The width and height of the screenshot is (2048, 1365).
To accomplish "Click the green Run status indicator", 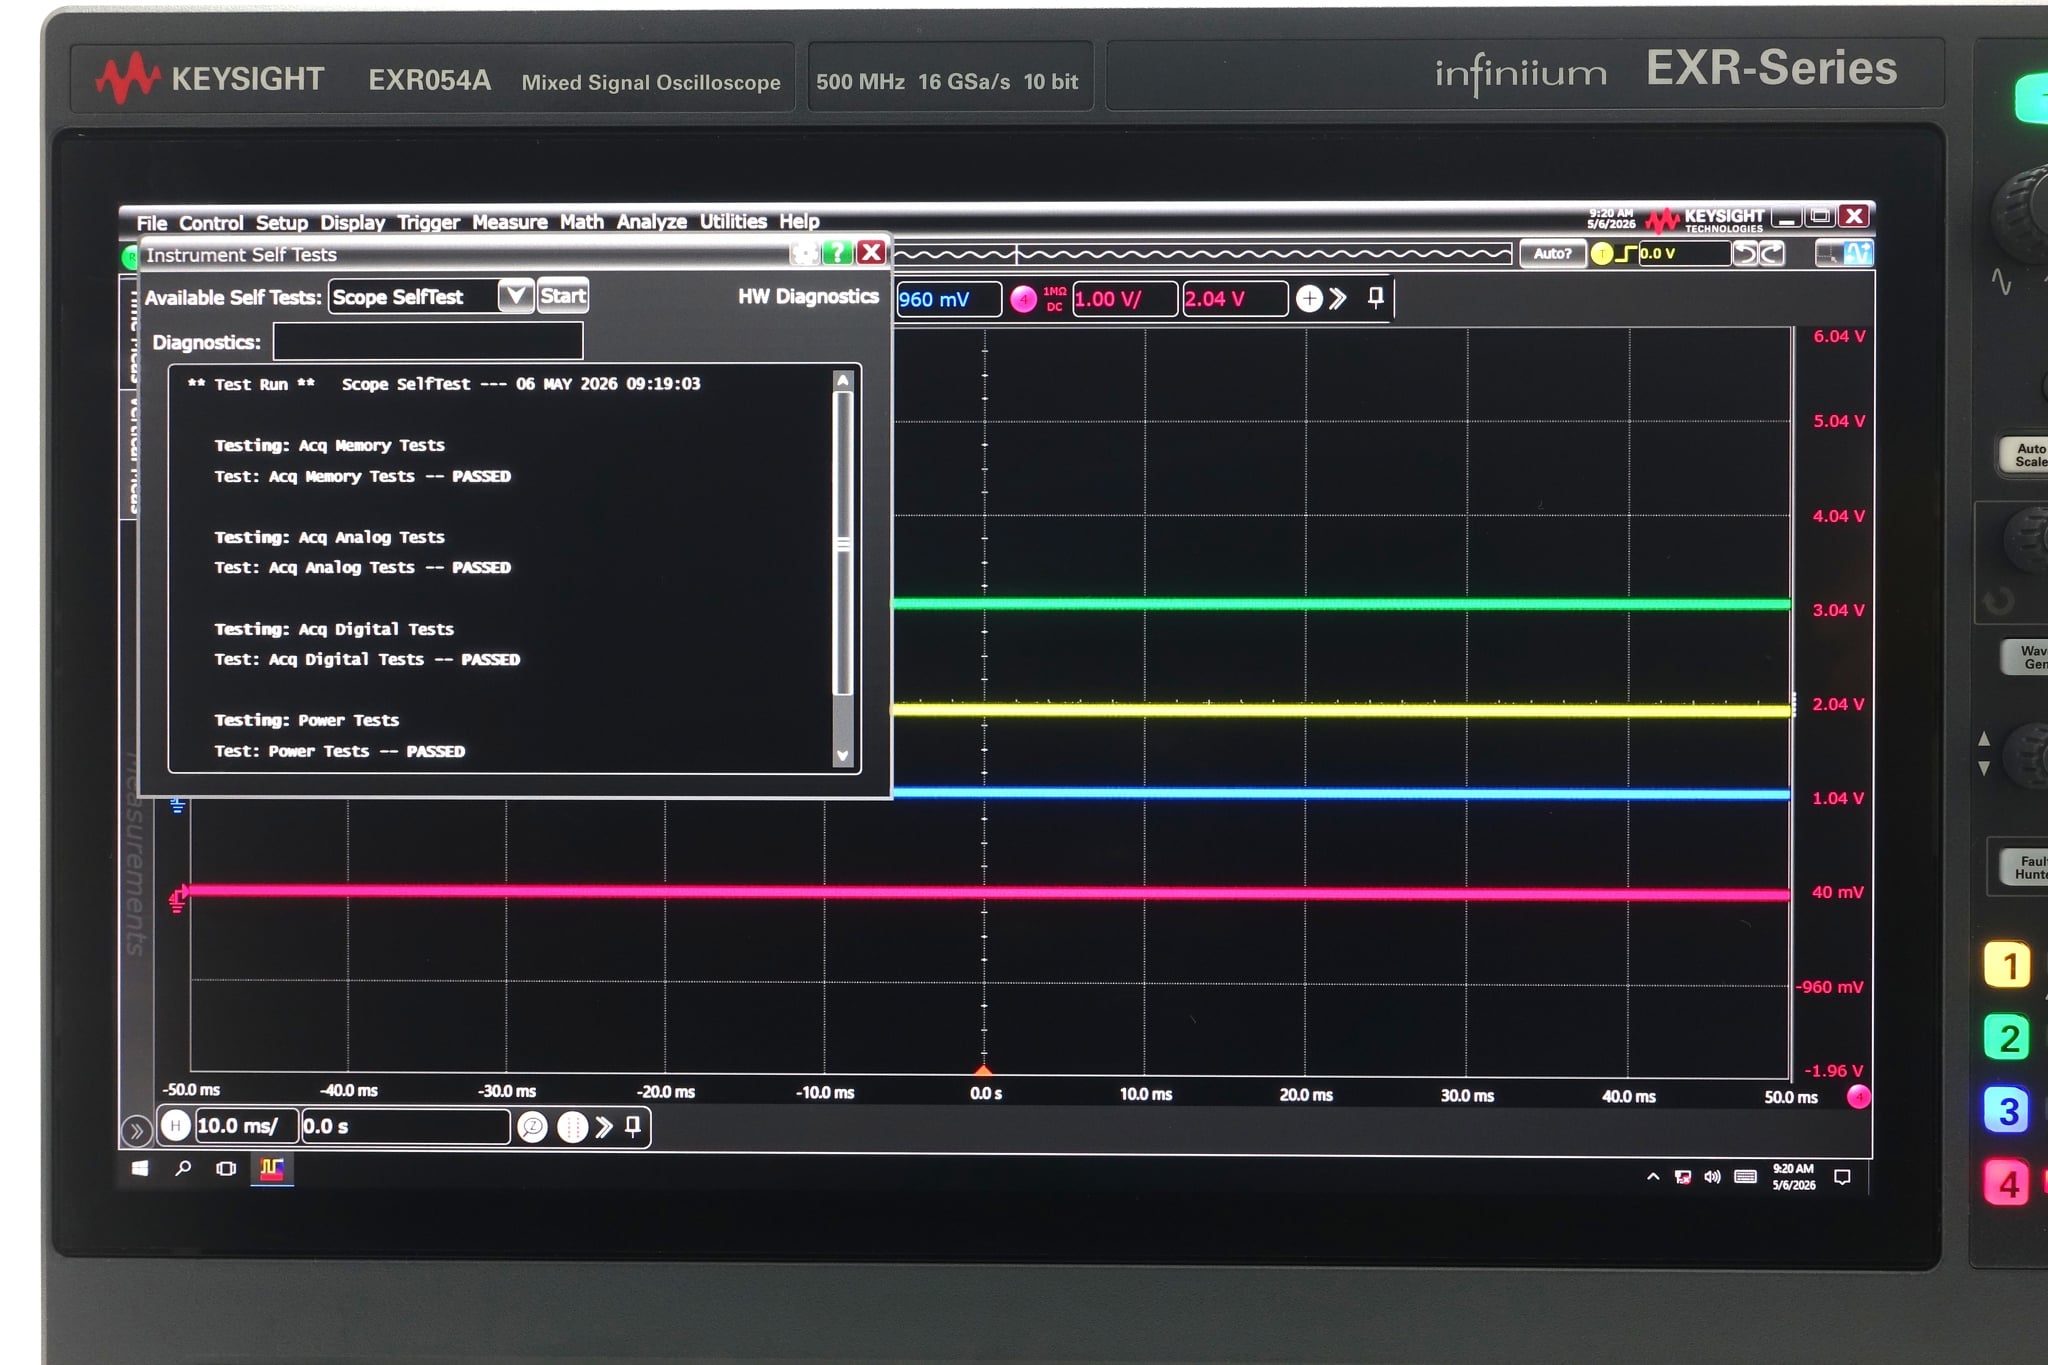I will (129, 257).
